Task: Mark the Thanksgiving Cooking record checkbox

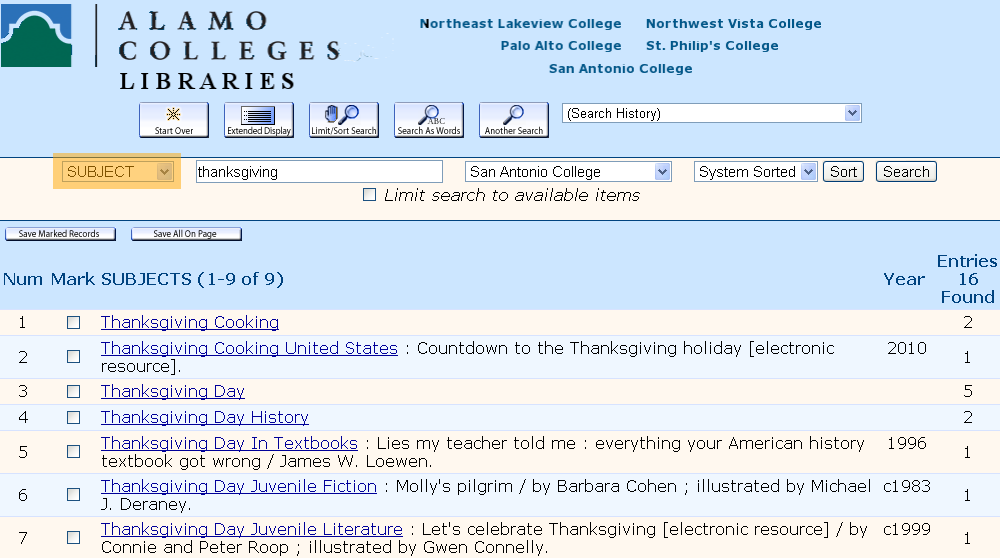Action: click(x=73, y=323)
